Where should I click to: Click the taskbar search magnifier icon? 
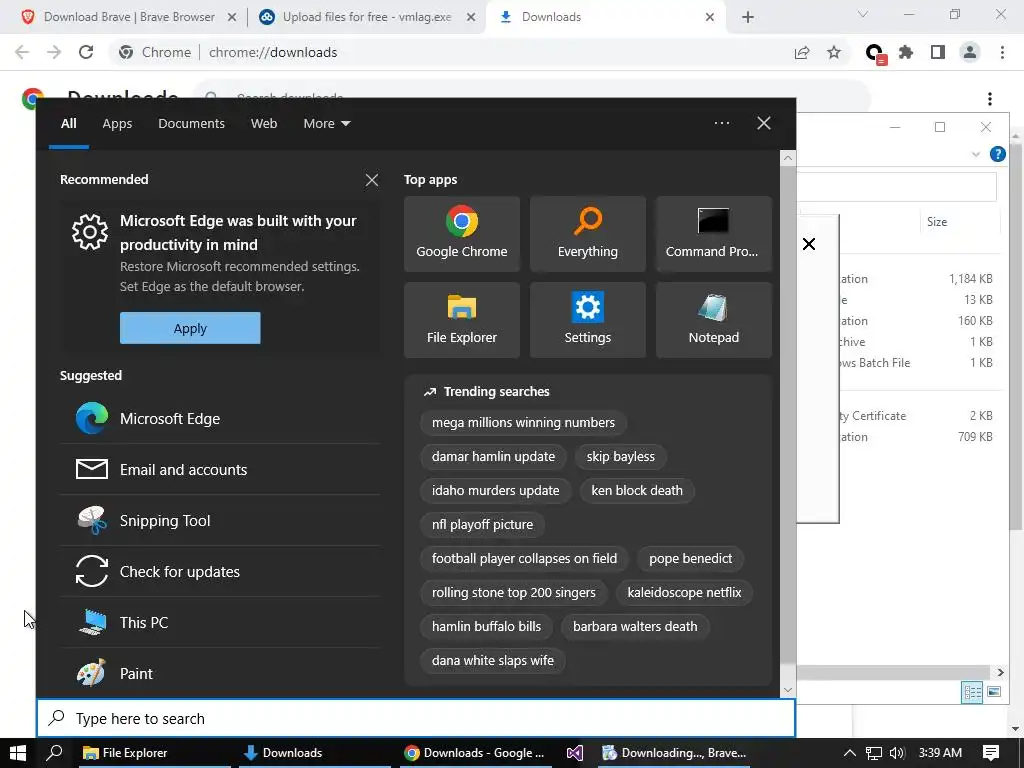tap(55, 753)
